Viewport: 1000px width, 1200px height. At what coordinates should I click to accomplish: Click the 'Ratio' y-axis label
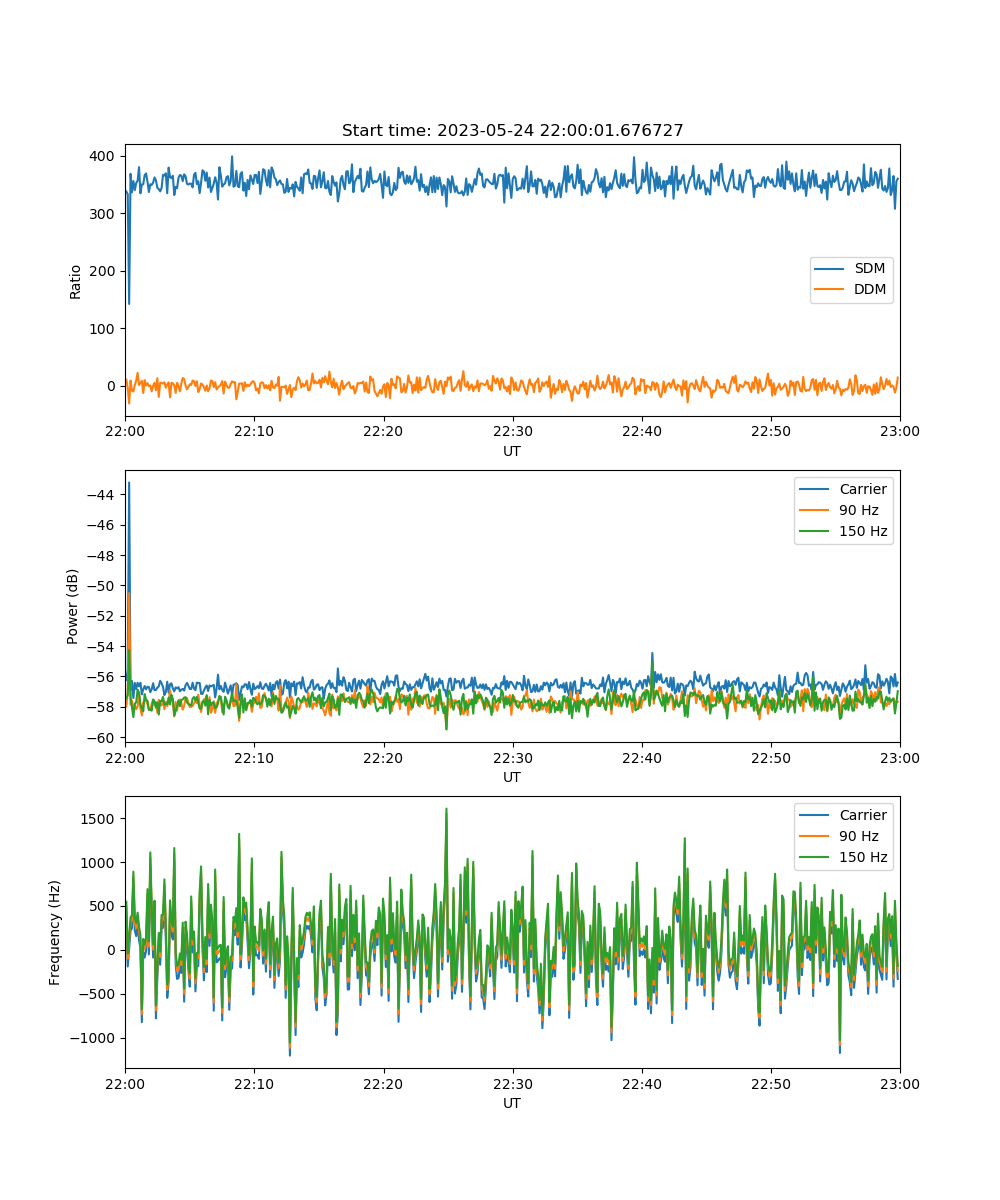point(76,281)
